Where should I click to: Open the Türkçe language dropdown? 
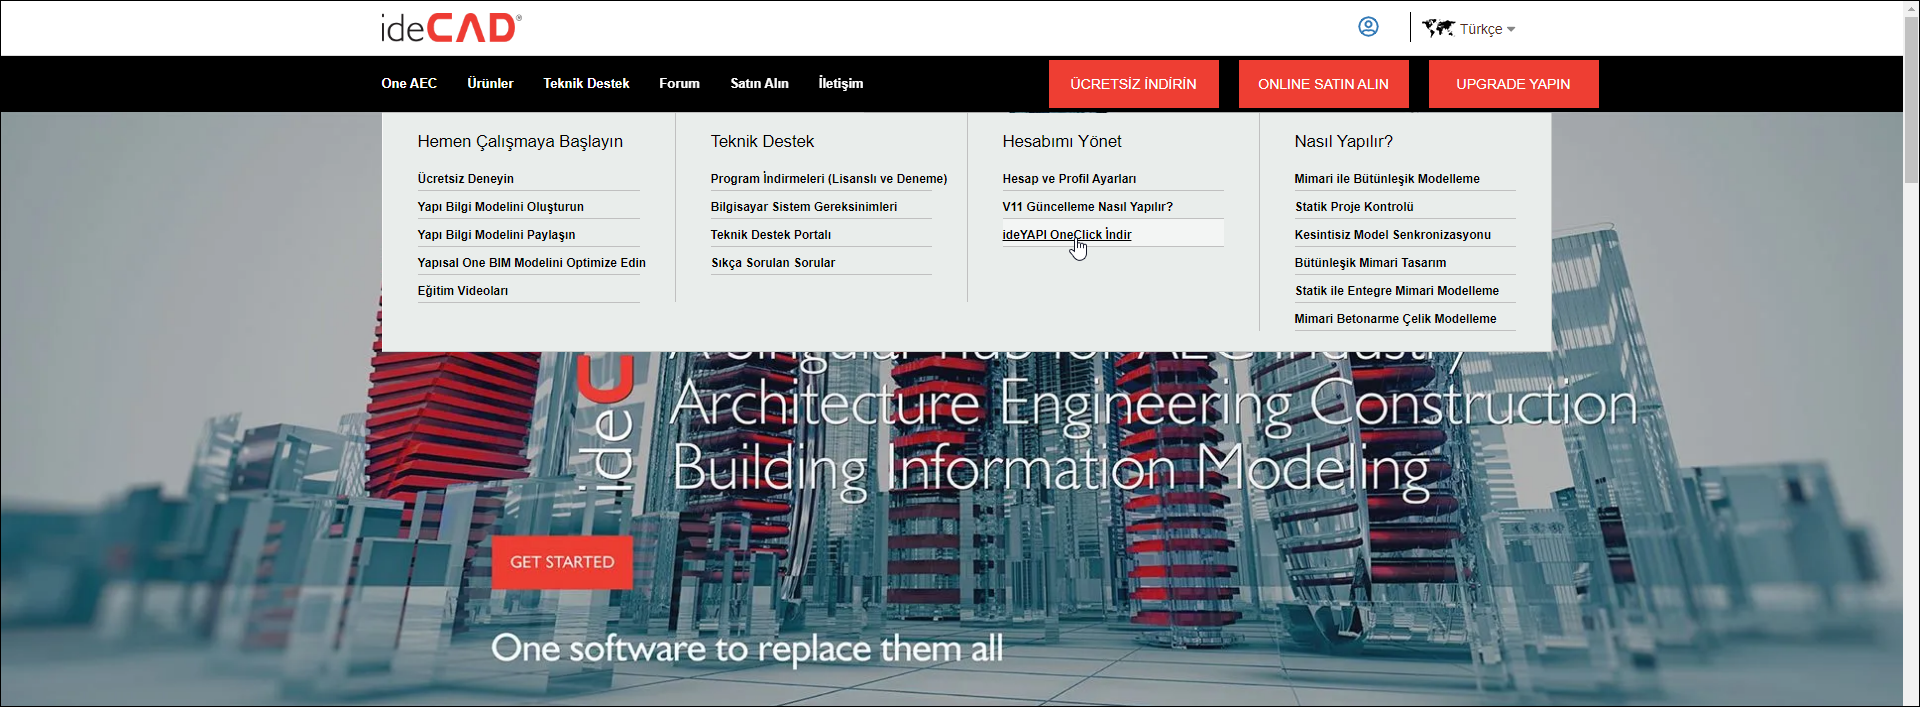pos(1487,29)
